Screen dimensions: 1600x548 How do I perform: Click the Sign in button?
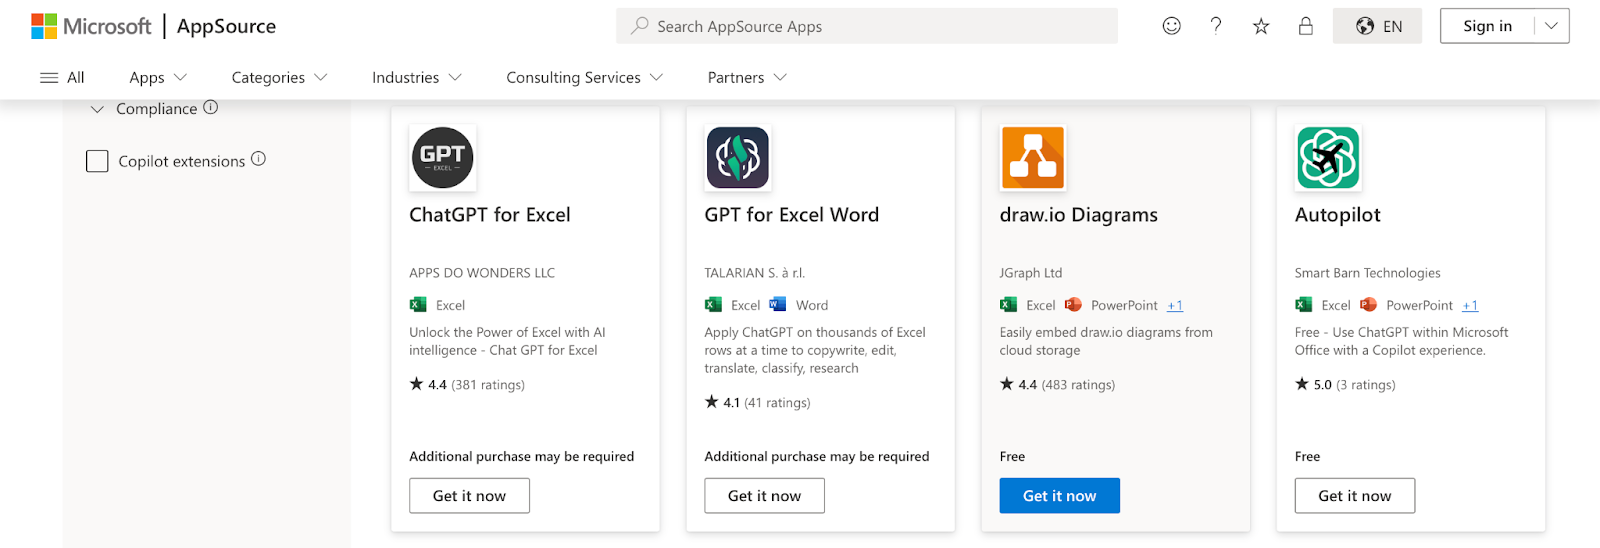coord(1487,26)
